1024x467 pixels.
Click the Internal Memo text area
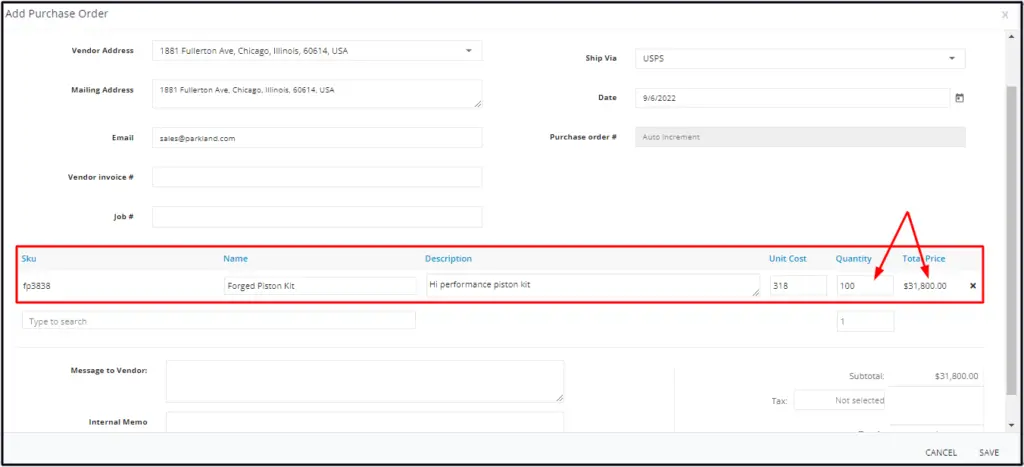tap(364, 422)
